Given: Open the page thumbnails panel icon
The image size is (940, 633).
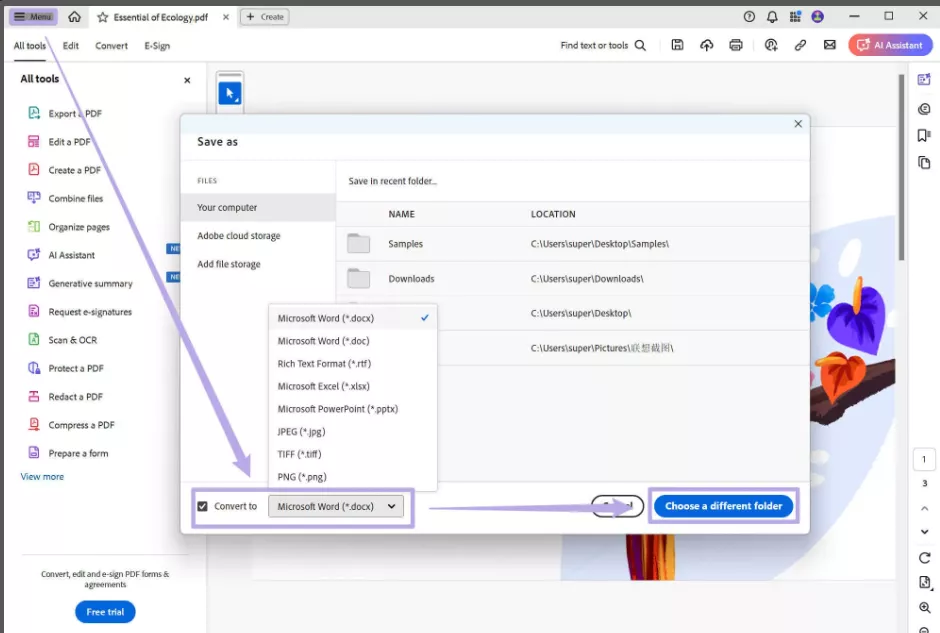Looking at the screenshot, I should click(x=924, y=162).
